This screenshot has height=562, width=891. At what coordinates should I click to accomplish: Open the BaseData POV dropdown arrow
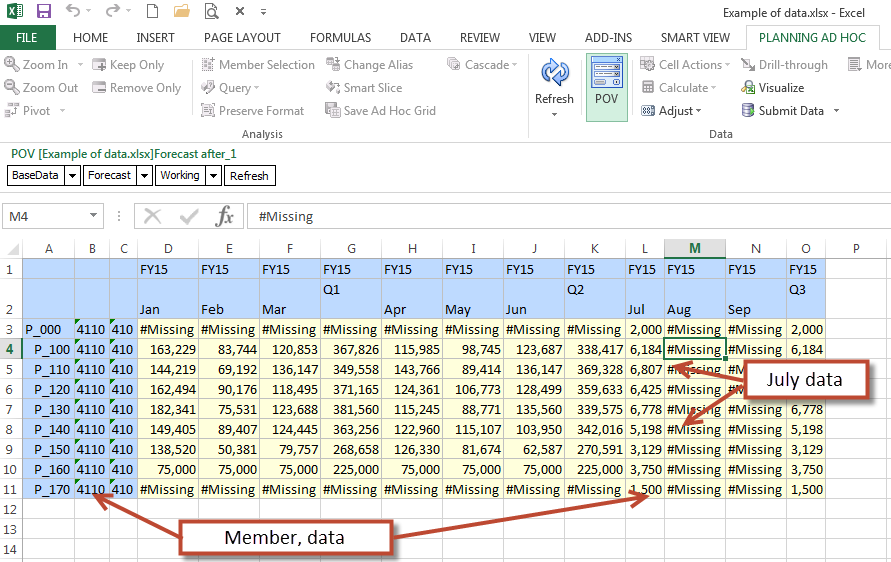(x=72, y=176)
